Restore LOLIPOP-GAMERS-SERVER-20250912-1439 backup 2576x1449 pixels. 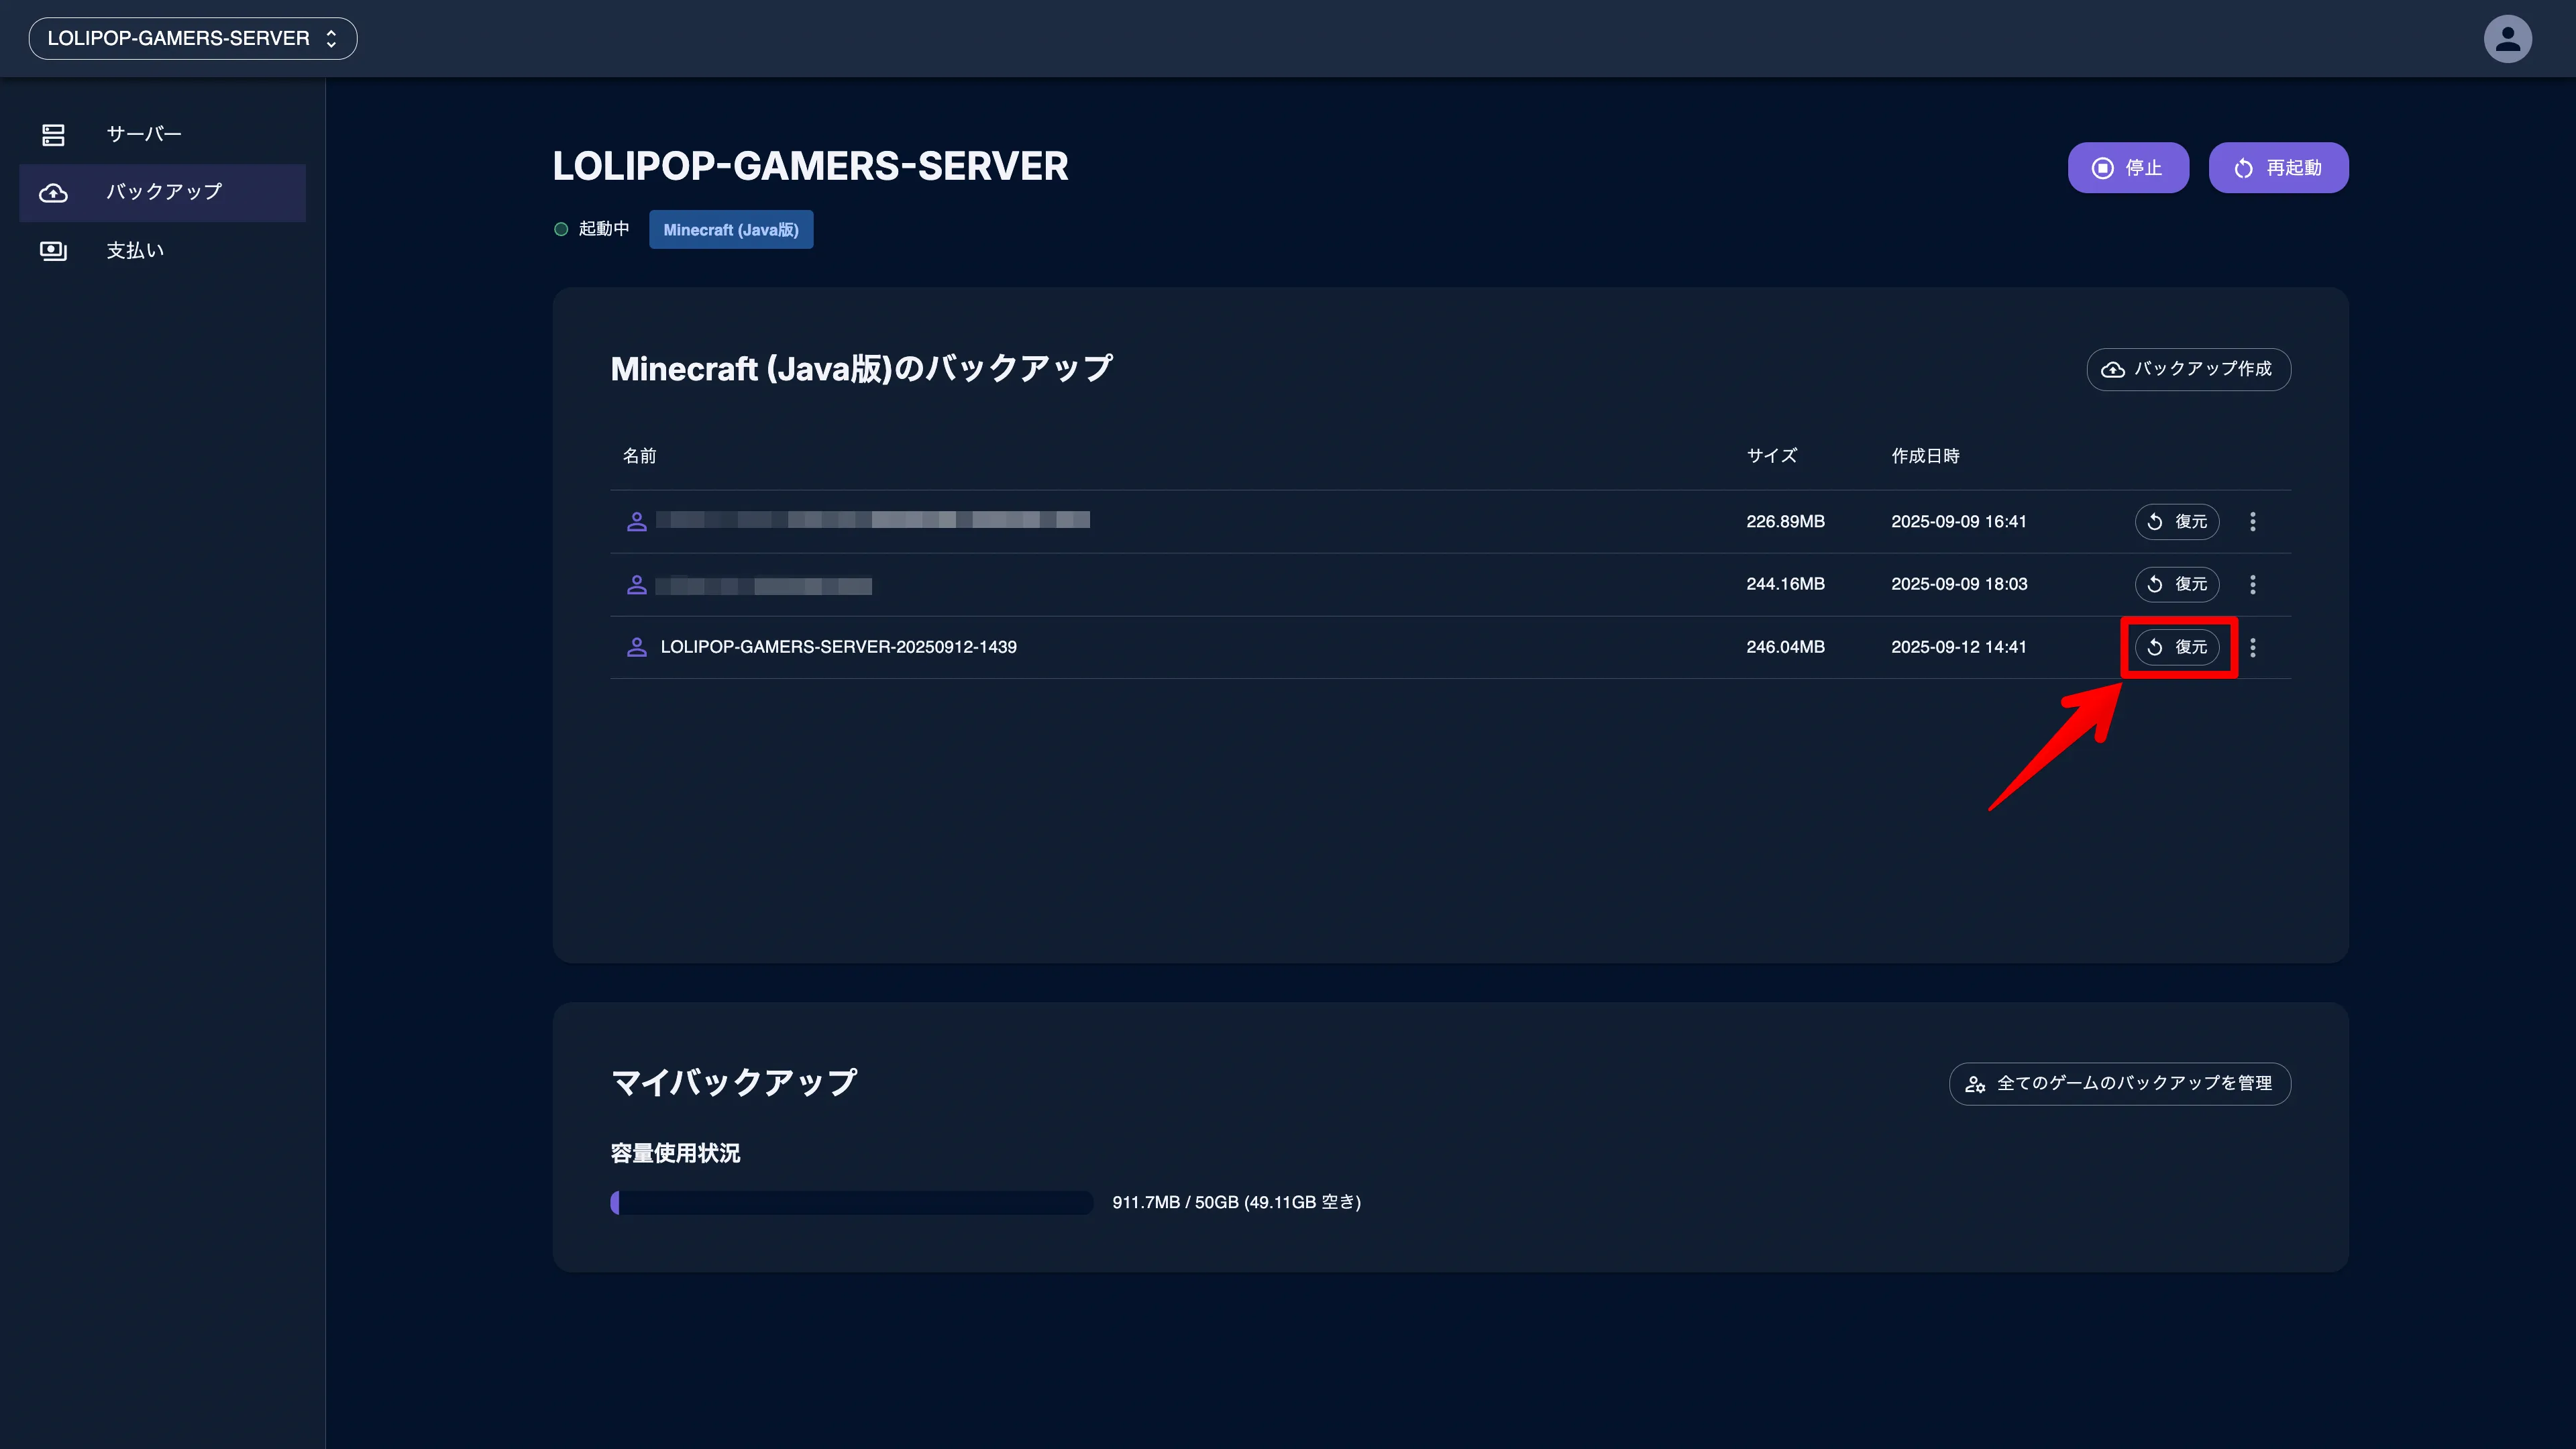coord(2176,647)
